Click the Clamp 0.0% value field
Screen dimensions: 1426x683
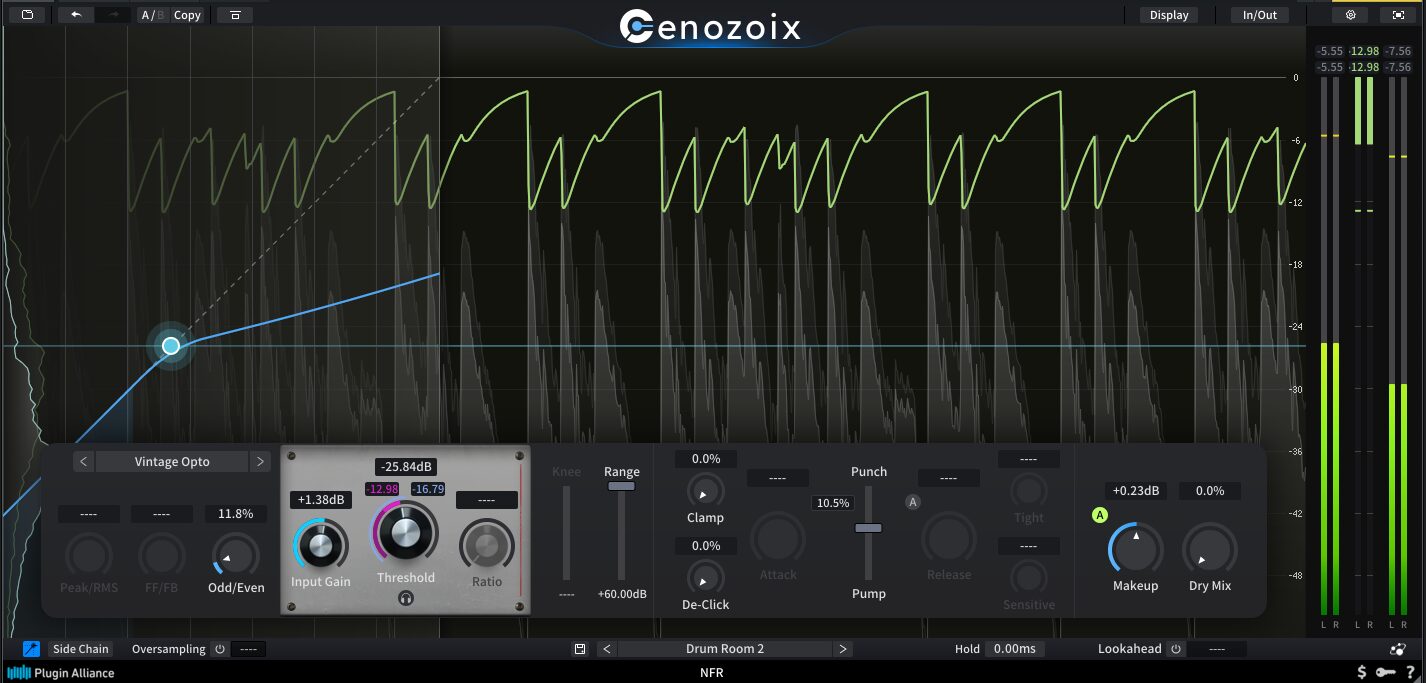click(706, 459)
